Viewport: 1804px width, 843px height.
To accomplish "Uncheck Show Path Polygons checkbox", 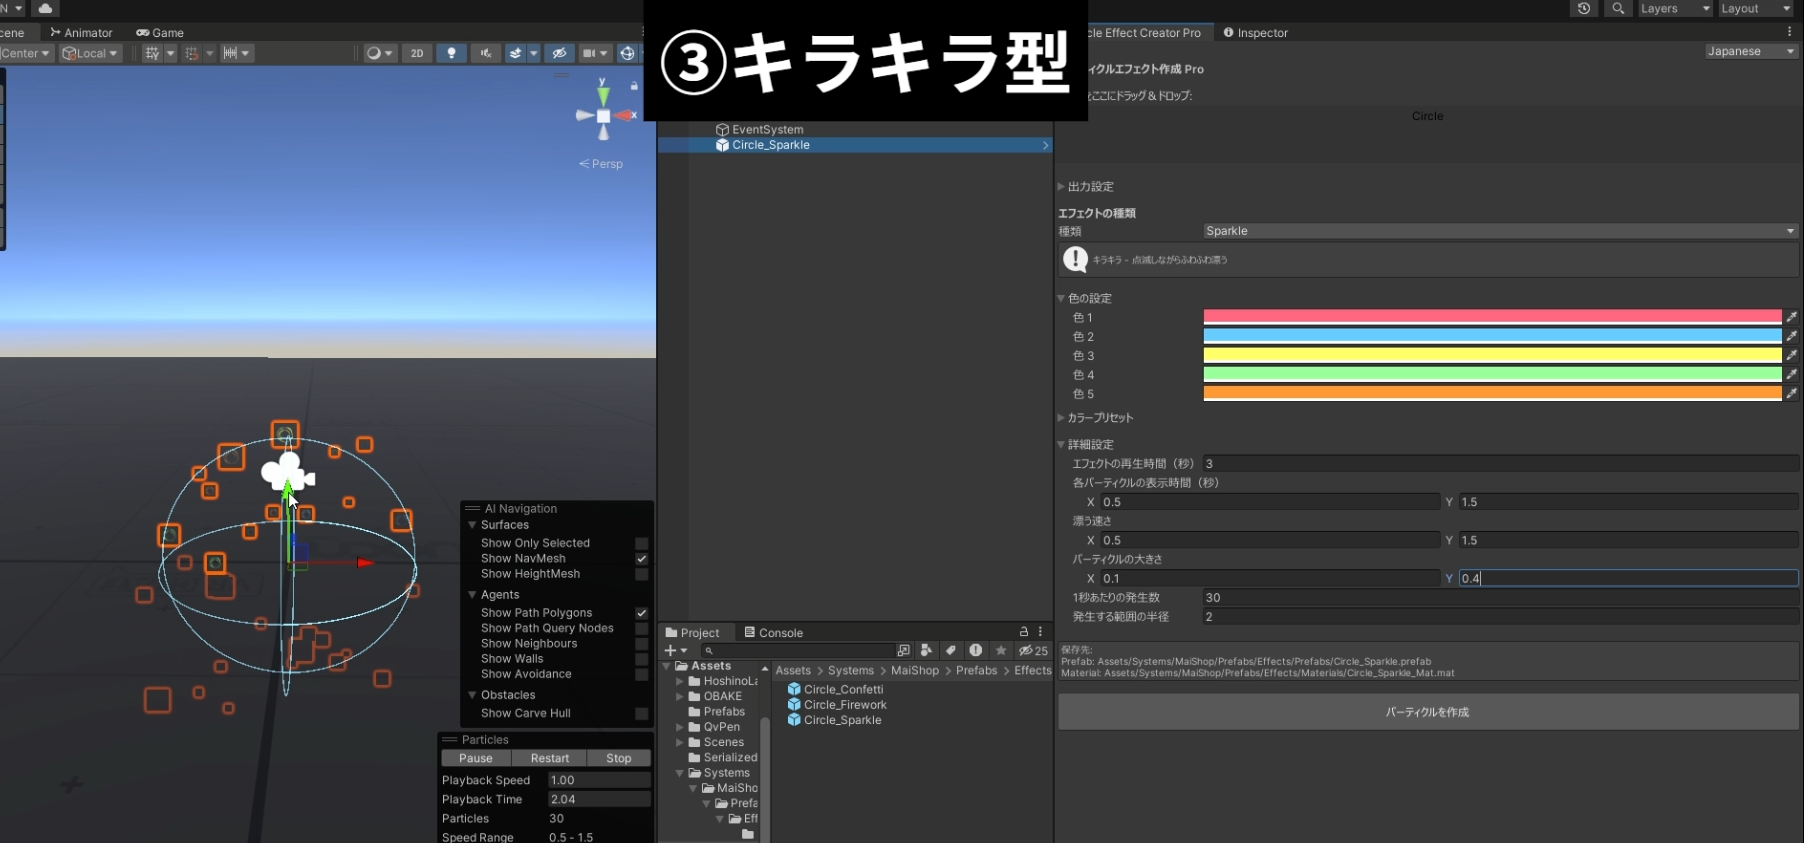I will pos(642,613).
